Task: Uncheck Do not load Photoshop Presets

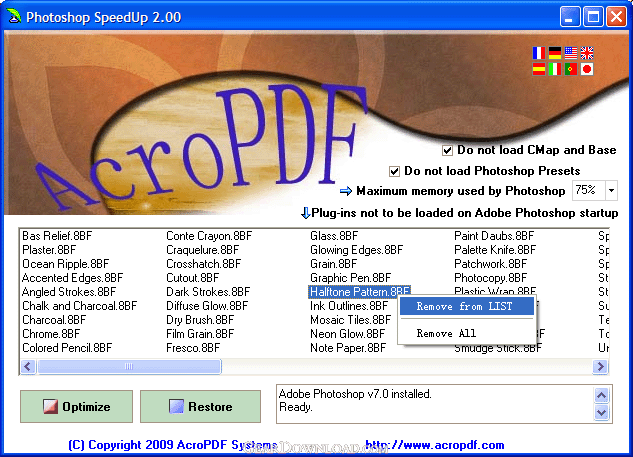Action: click(x=394, y=172)
